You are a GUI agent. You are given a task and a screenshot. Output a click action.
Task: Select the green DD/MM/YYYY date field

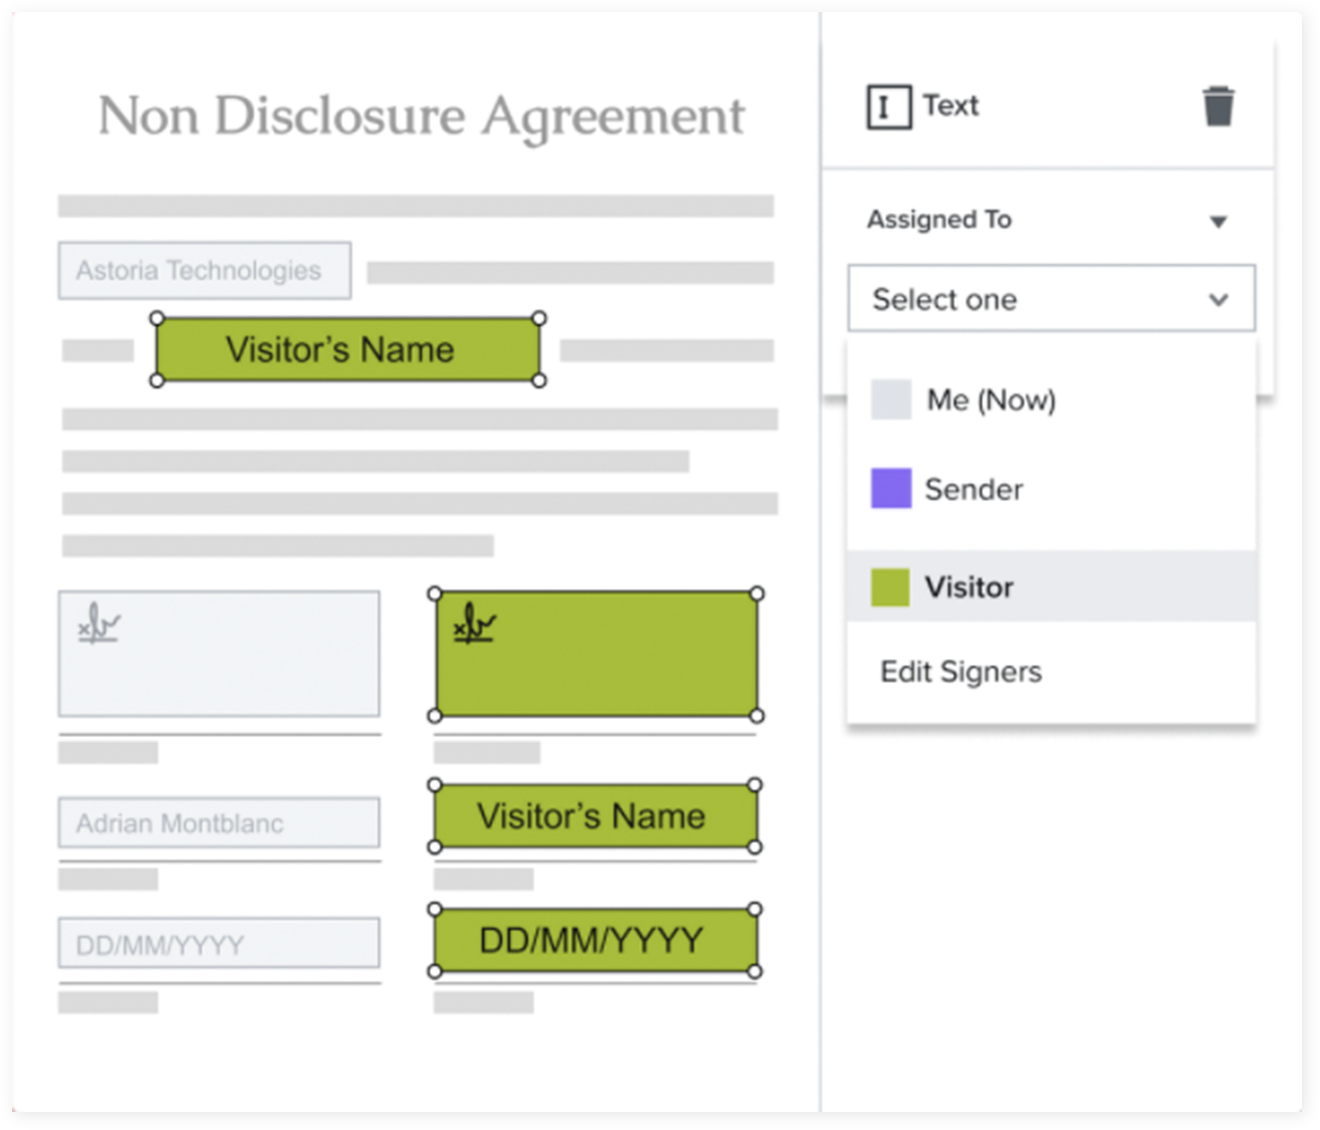tap(594, 940)
